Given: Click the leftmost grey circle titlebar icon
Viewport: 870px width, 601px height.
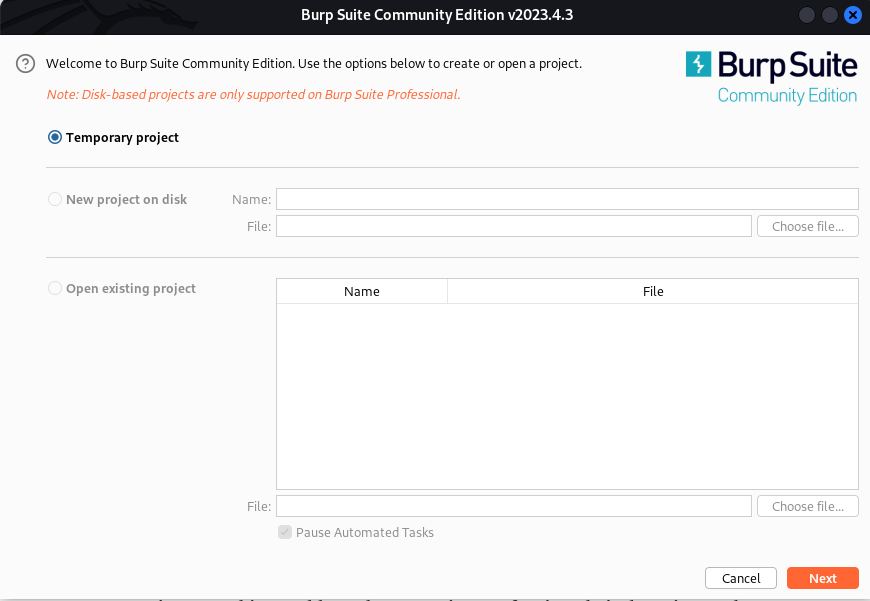Looking at the screenshot, I should tap(805, 14).
